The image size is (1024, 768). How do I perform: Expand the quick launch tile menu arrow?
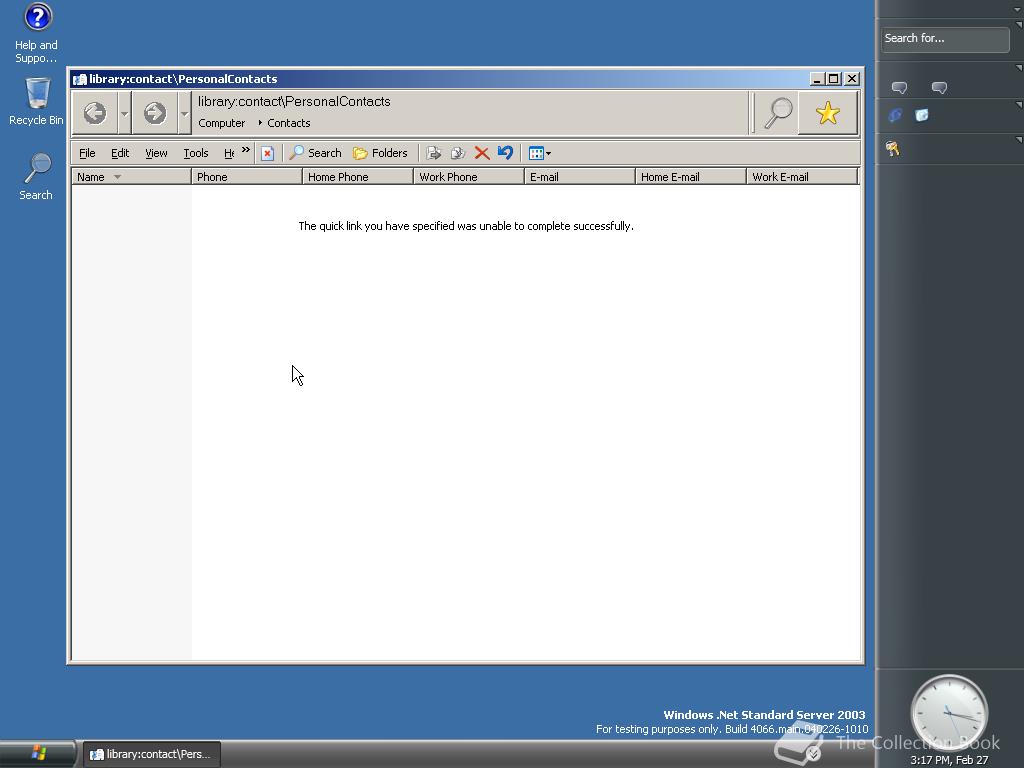coord(1019,104)
